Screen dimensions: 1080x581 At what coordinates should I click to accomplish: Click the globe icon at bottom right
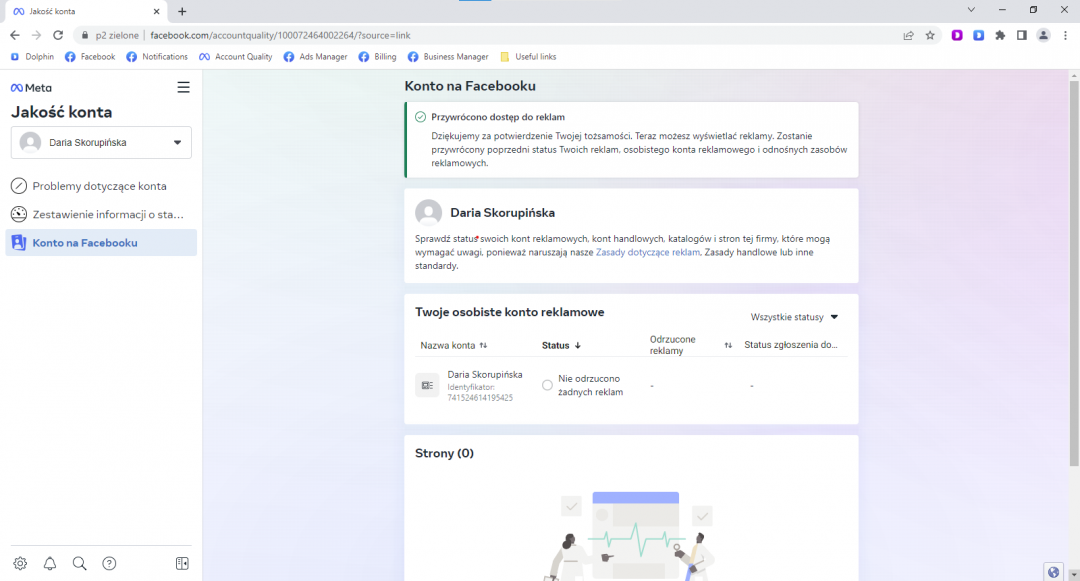tap(1053, 572)
